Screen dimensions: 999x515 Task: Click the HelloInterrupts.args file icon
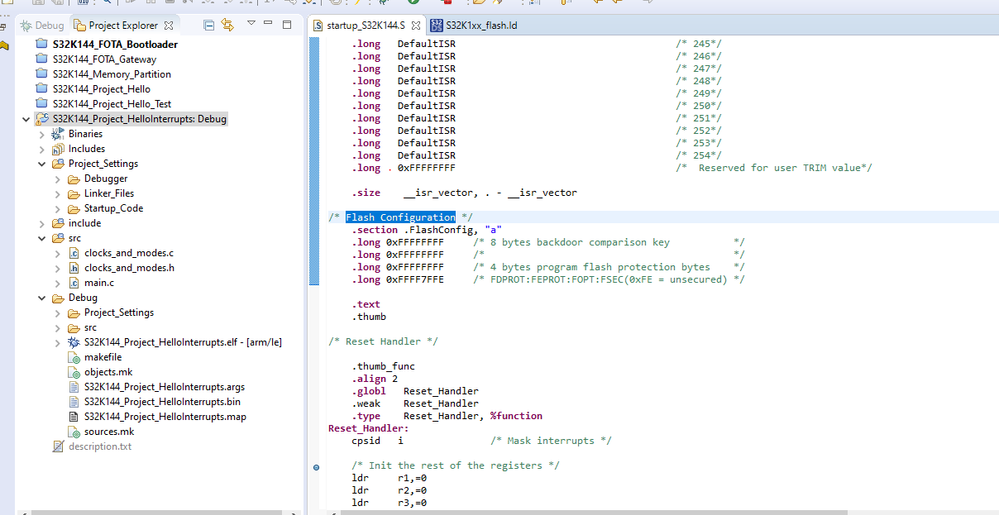(73, 387)
